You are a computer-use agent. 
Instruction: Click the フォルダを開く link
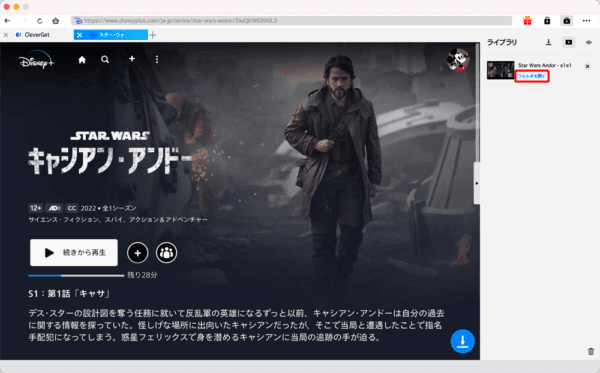click(532, 76)
